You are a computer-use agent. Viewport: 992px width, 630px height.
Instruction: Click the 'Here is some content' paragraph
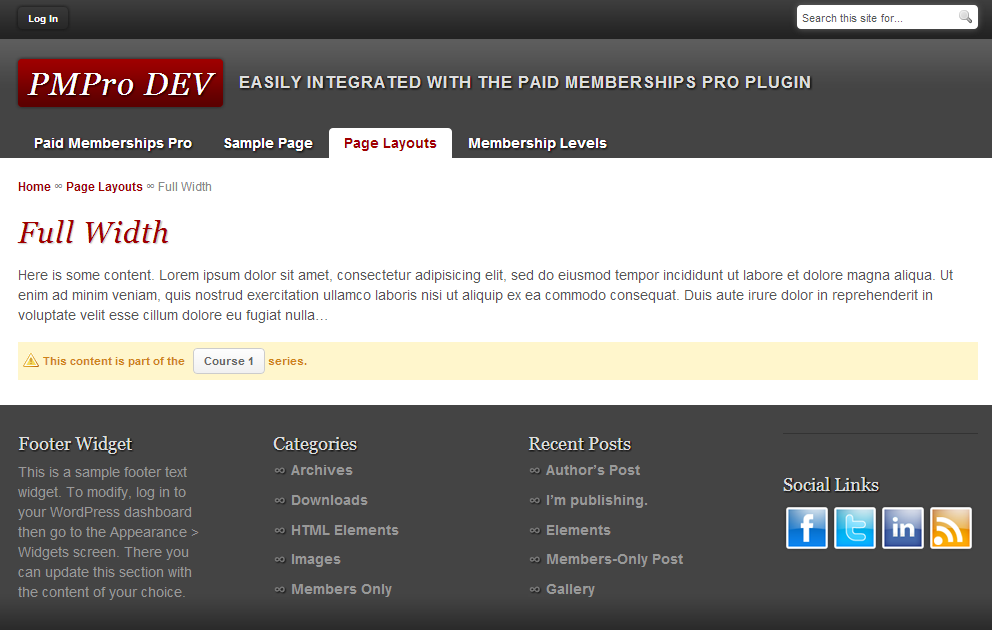tap(485, 295)
